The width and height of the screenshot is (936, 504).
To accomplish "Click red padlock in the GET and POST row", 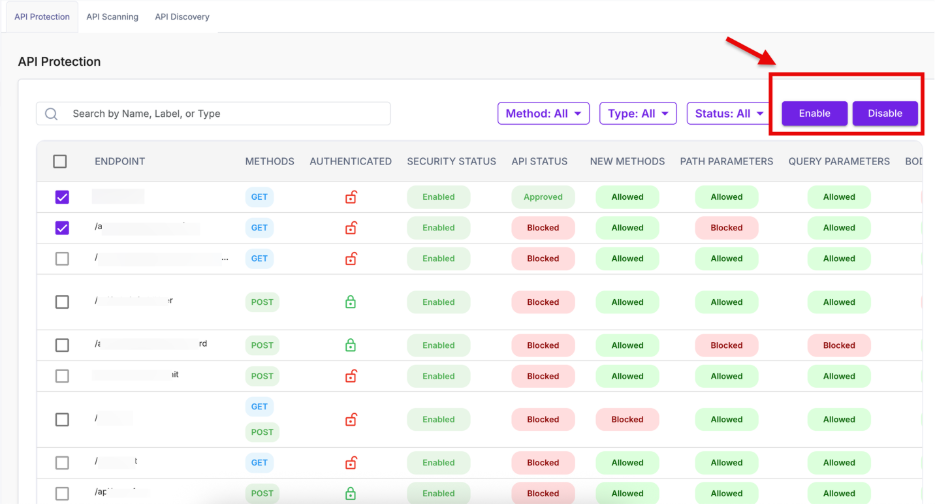I will point(351,419).
